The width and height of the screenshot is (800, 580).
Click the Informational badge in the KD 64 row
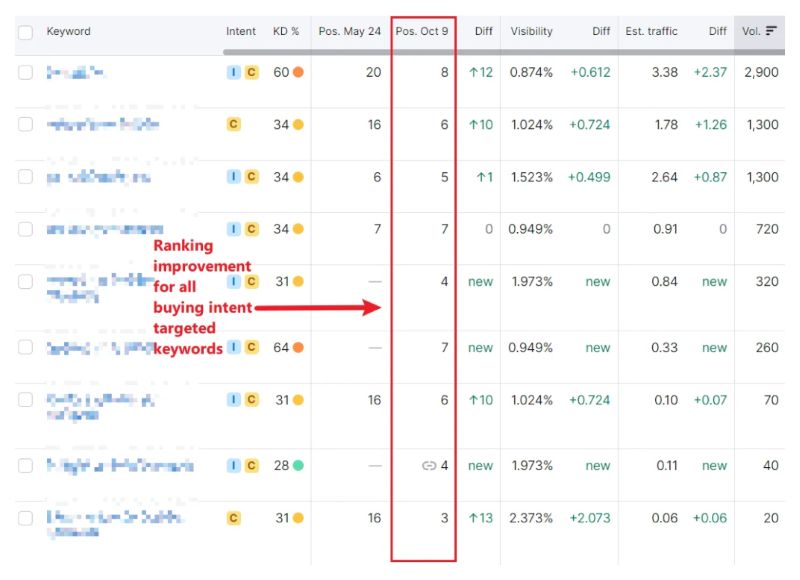click(x=234, y=347)
